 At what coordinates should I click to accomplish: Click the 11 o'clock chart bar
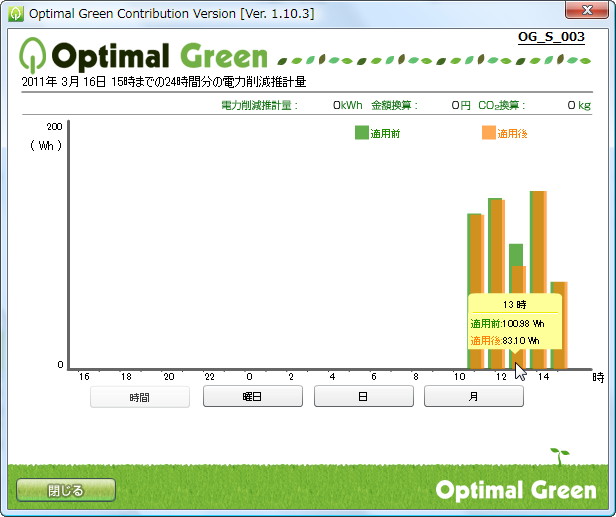[x=475, y=253]
